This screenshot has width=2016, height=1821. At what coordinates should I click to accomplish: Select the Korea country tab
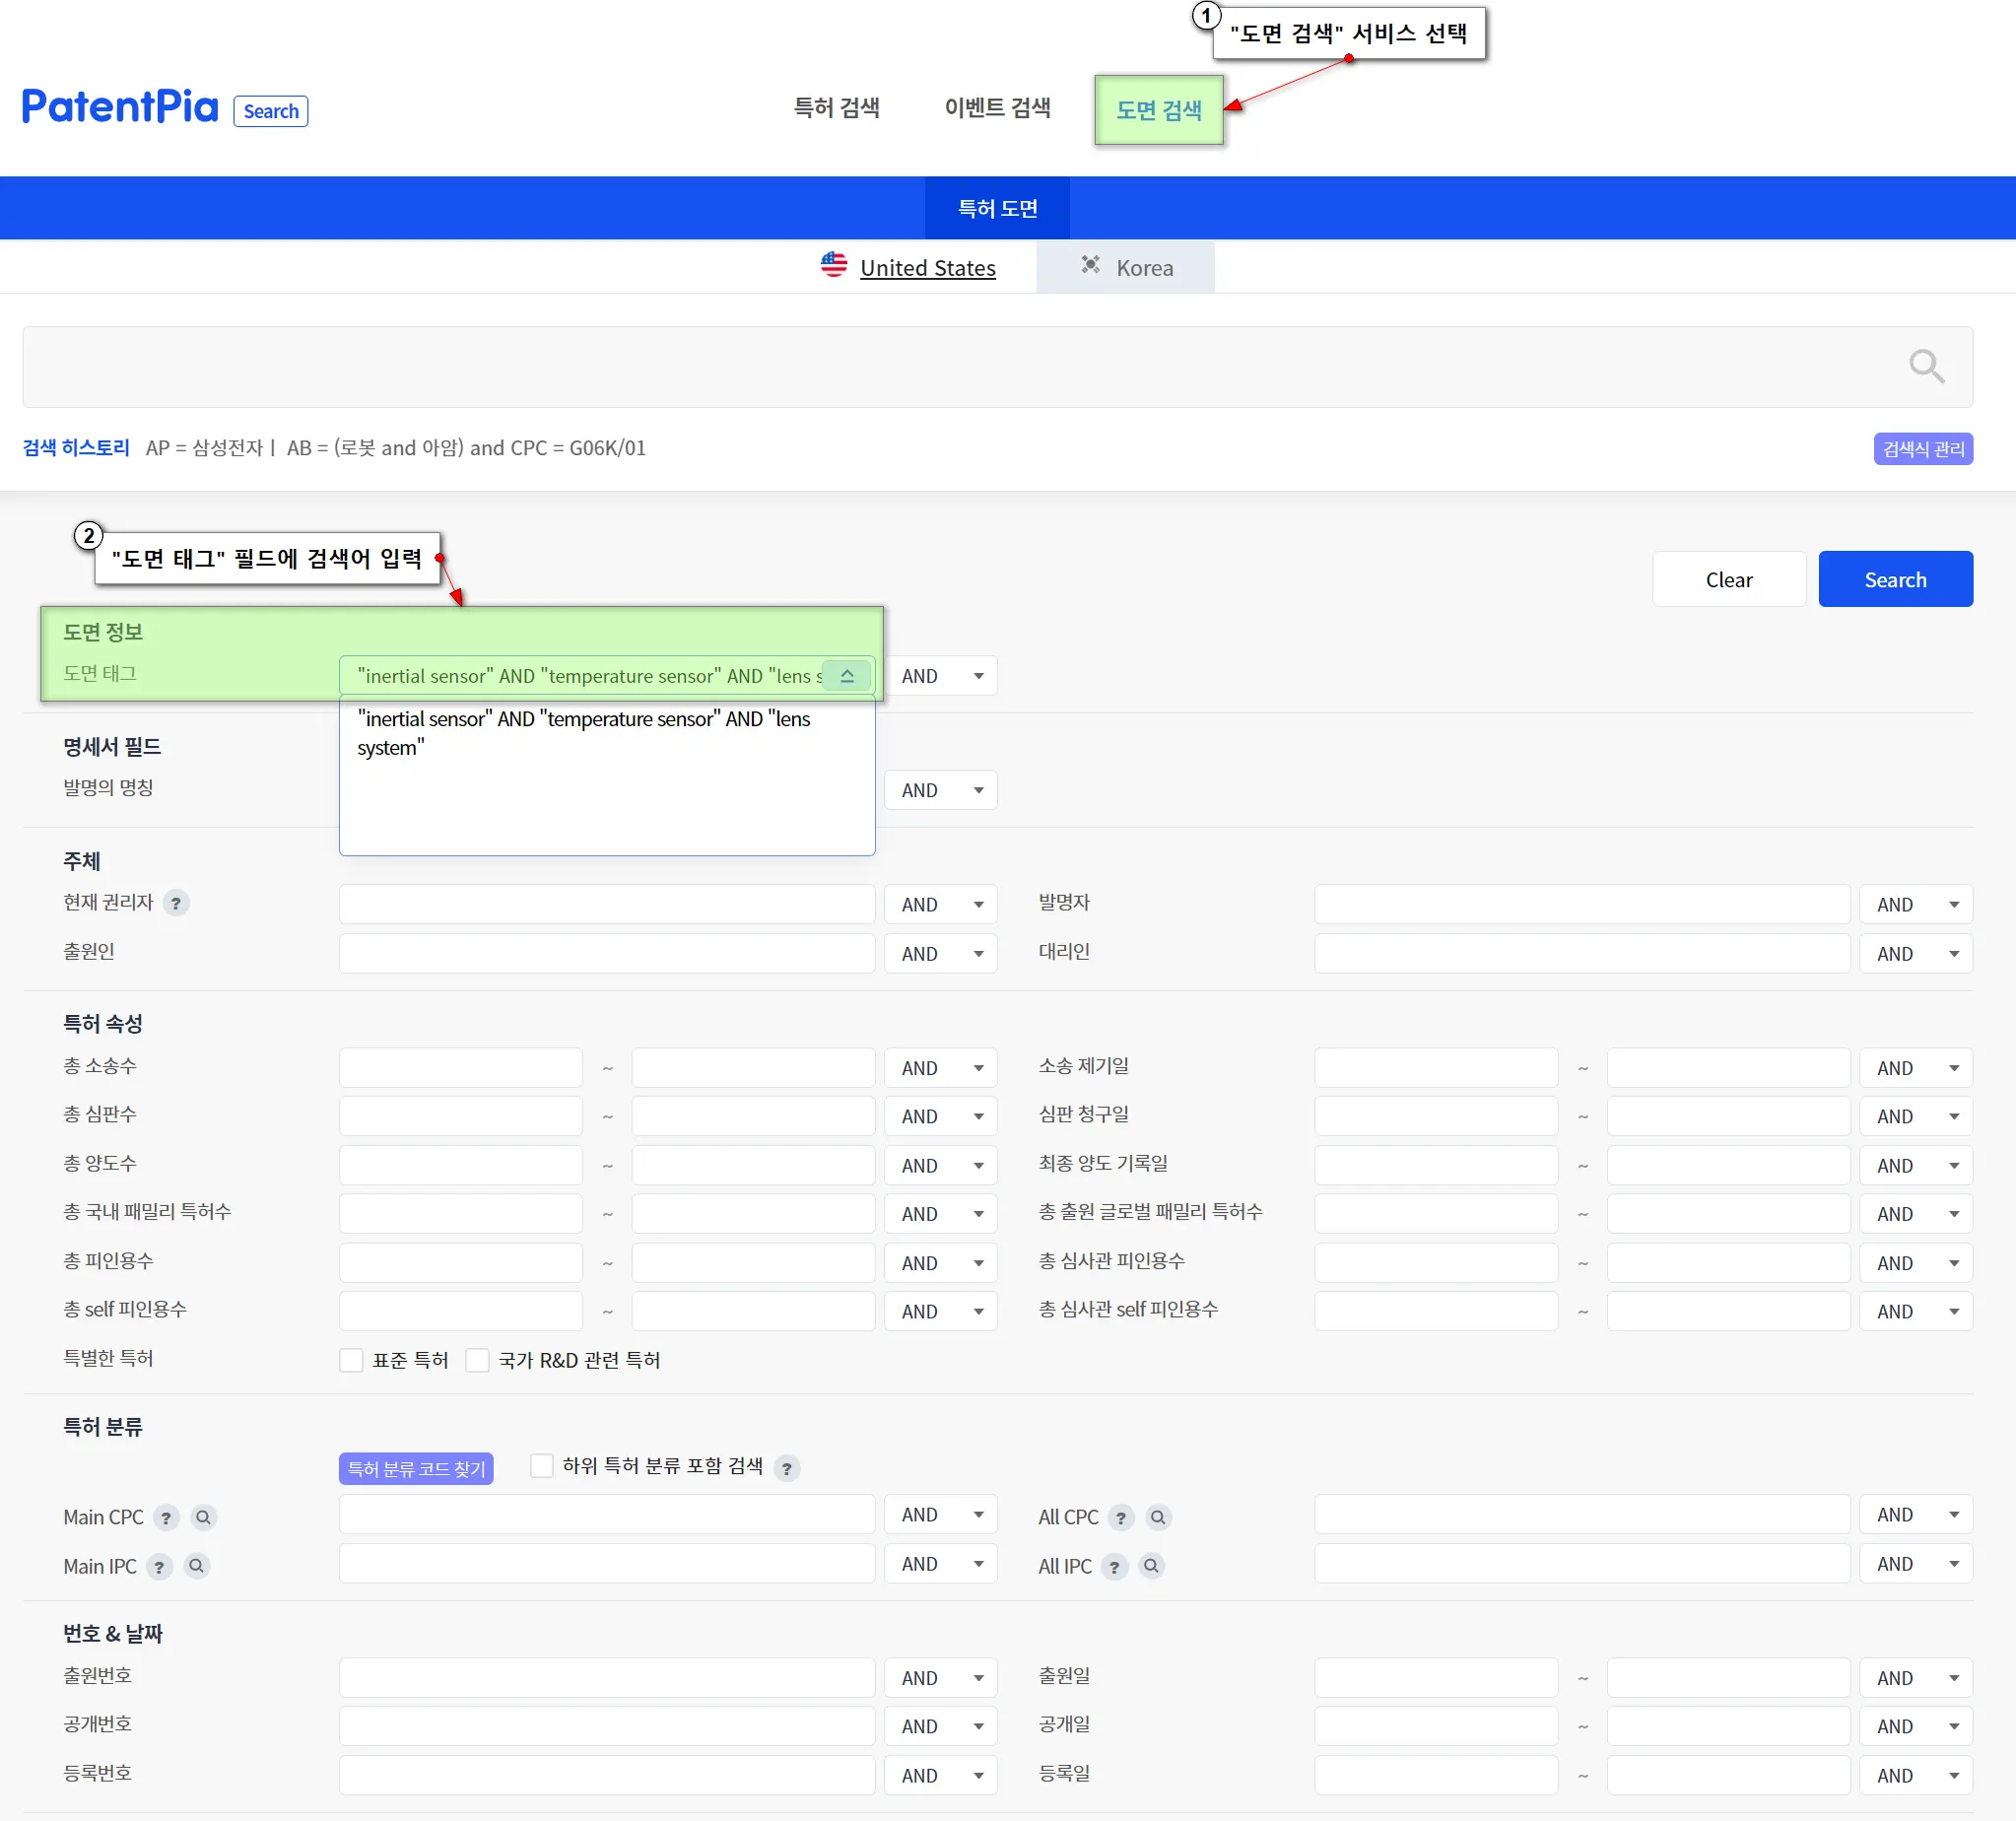(x=1126, y=268)
